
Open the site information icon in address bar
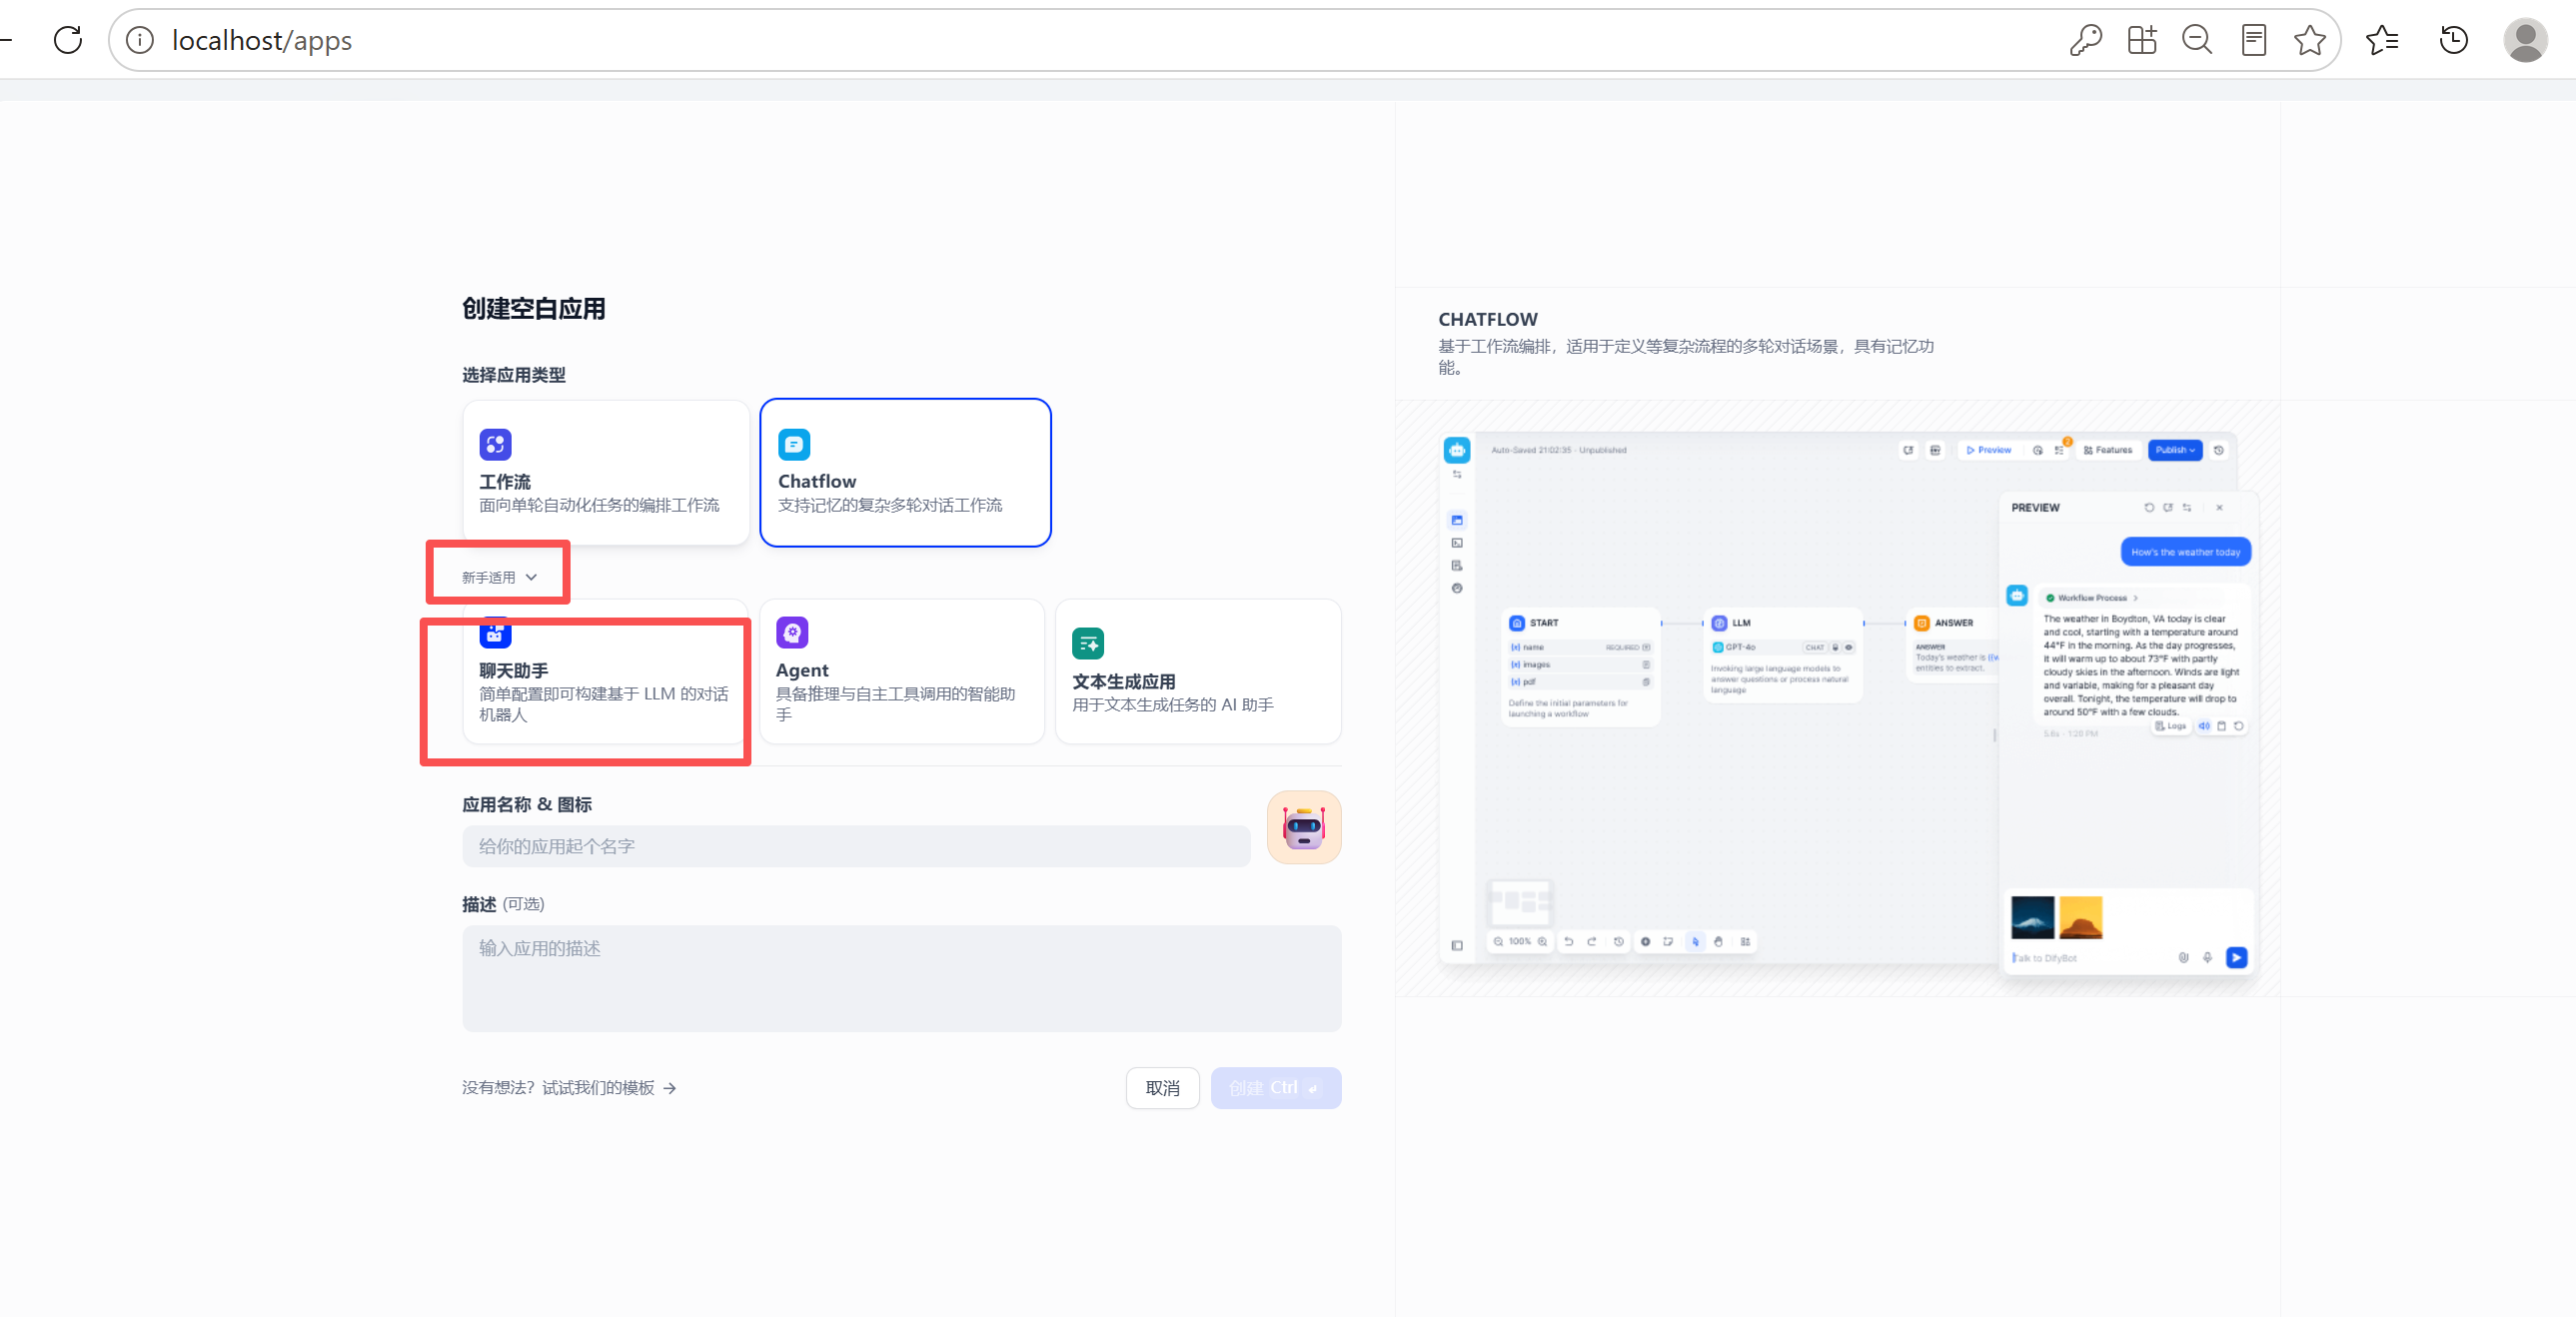[140, 40]
